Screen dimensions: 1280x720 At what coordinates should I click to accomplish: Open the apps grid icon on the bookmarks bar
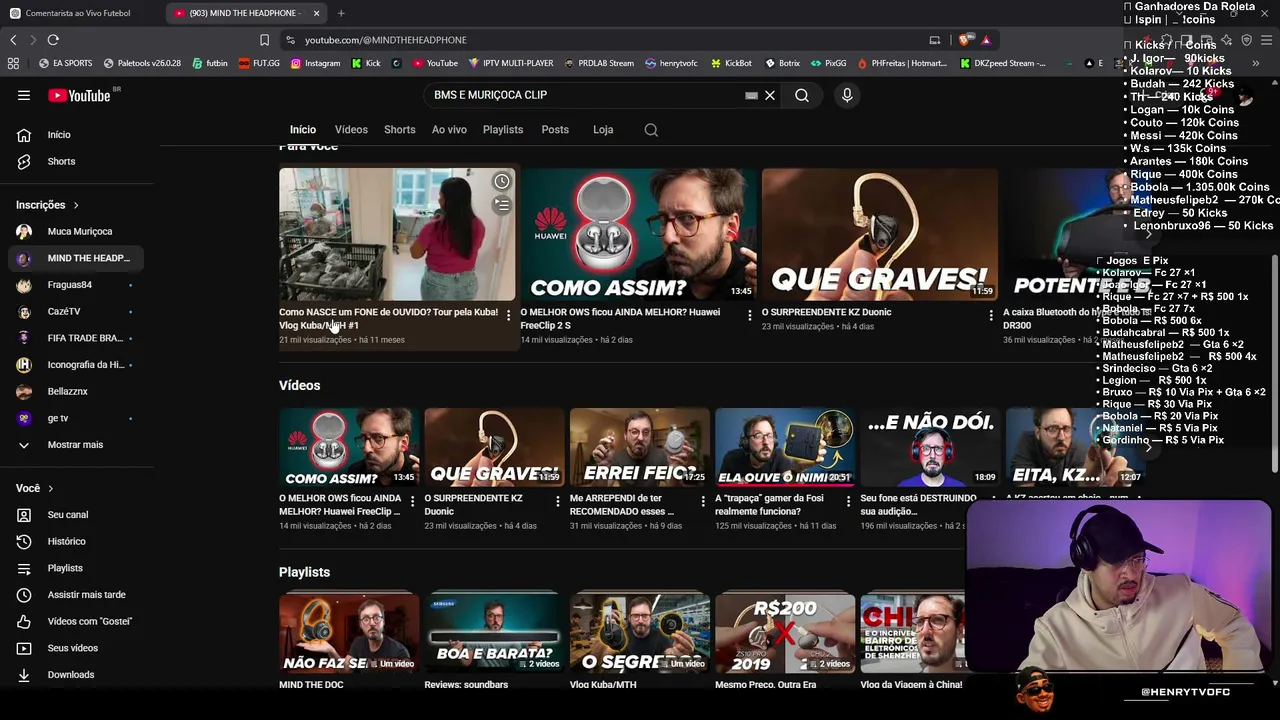(13, 63)
